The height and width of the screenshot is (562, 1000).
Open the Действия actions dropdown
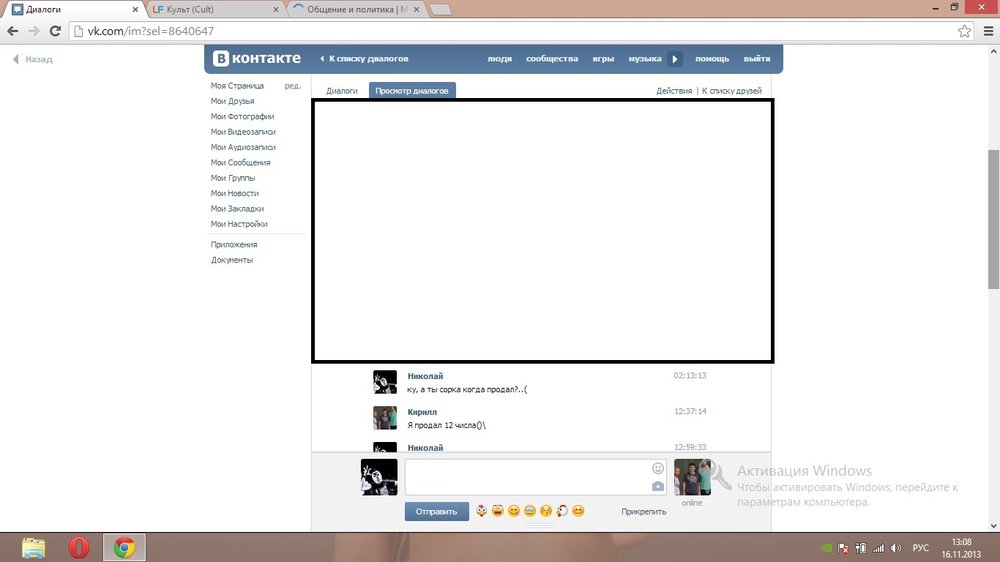coord(674,91)
